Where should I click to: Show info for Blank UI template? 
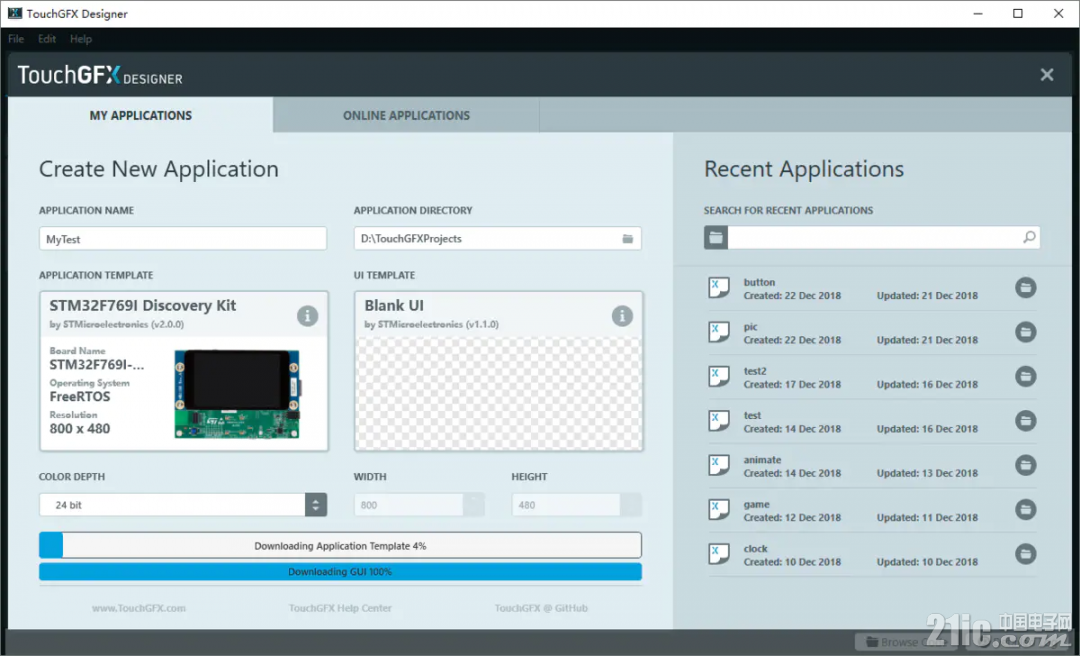622,316
